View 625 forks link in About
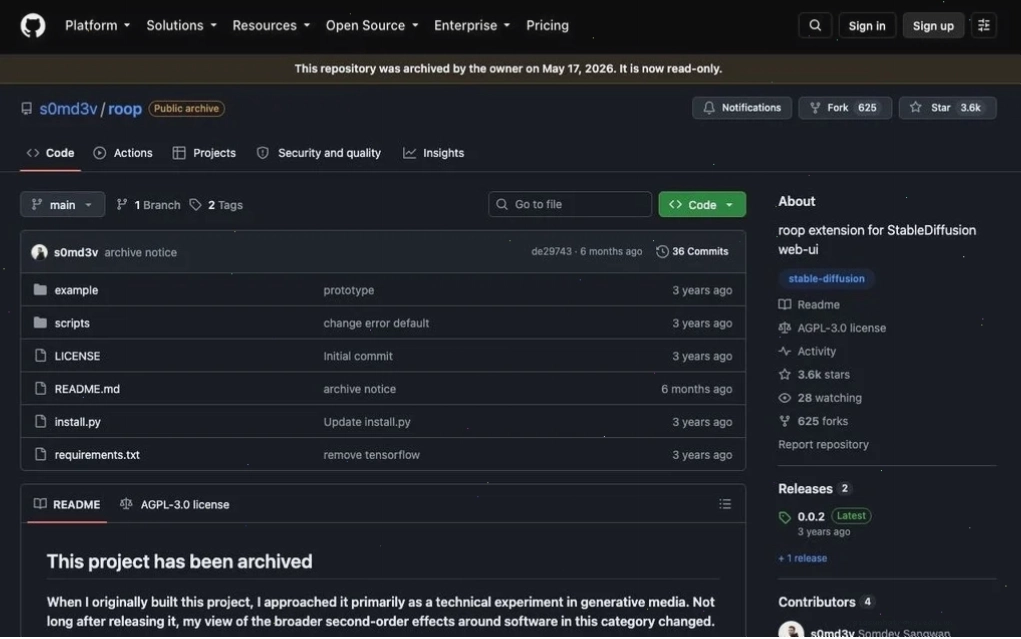1021x639 pixels. pyautogui.click(x=813, y=421)
